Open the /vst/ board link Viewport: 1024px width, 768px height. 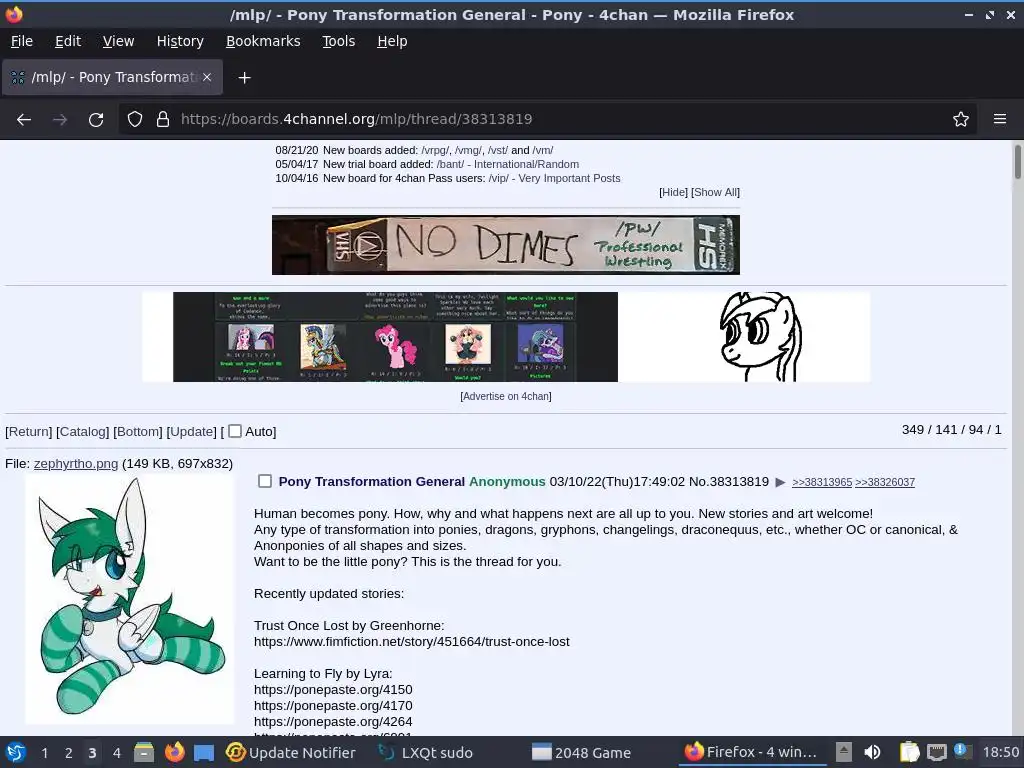pyautogui.click(x=498, y=150)
